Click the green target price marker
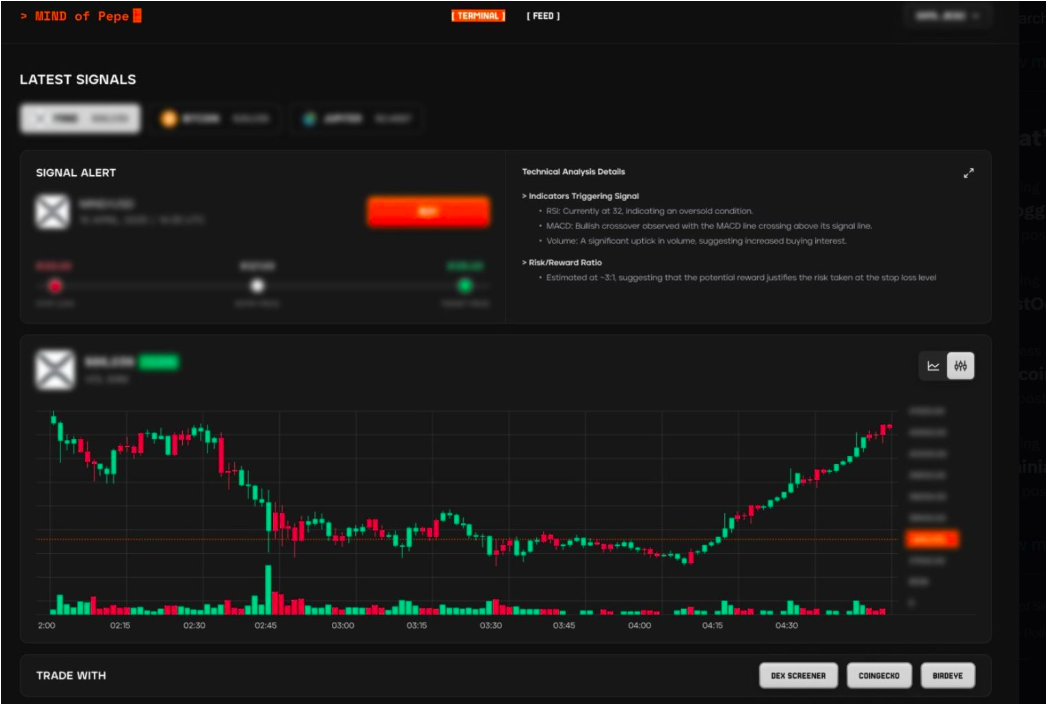1046x704 pixels. click(465, 286)
